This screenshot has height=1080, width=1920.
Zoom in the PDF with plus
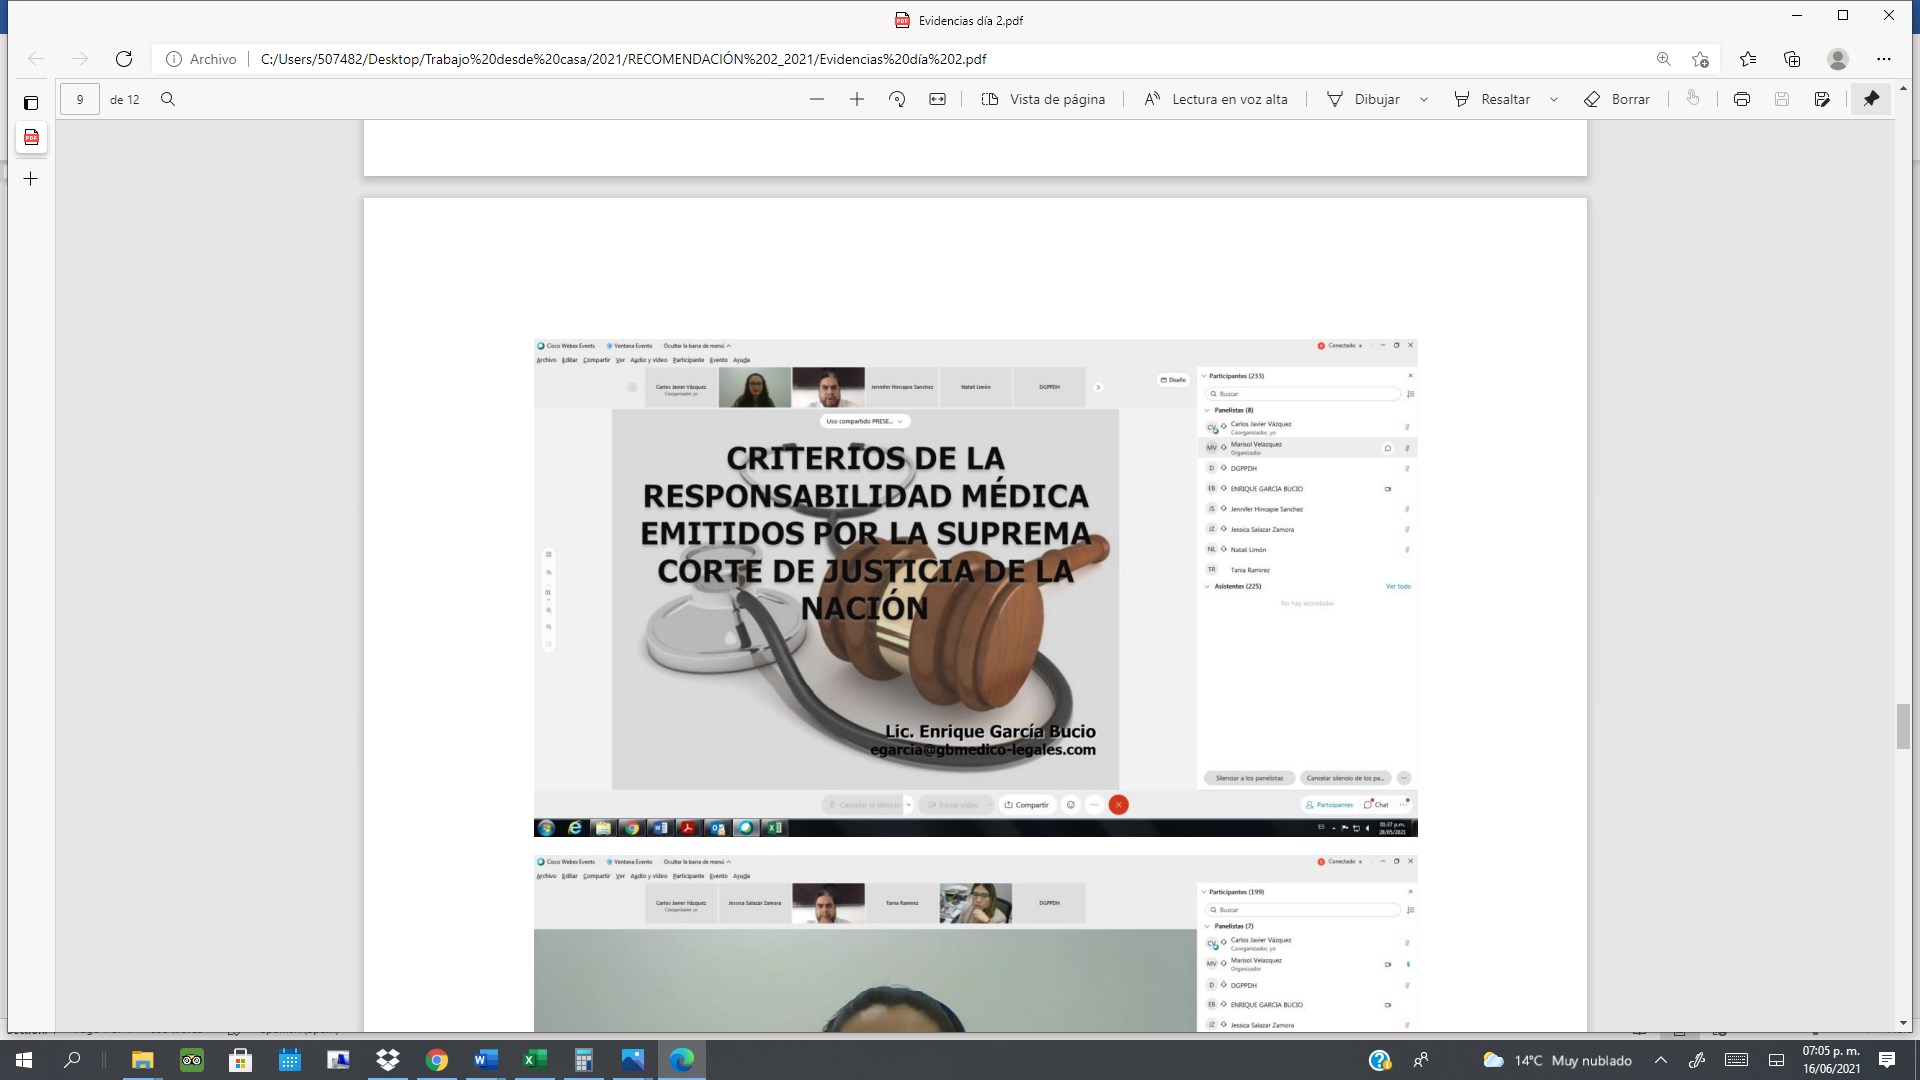click(x=857, y=99)
